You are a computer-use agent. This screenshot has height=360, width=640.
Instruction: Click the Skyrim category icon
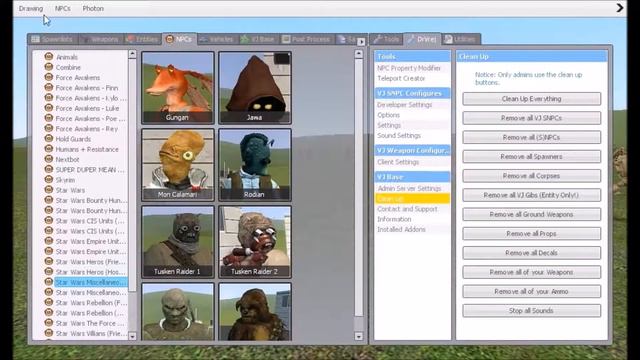coord(49,180)
